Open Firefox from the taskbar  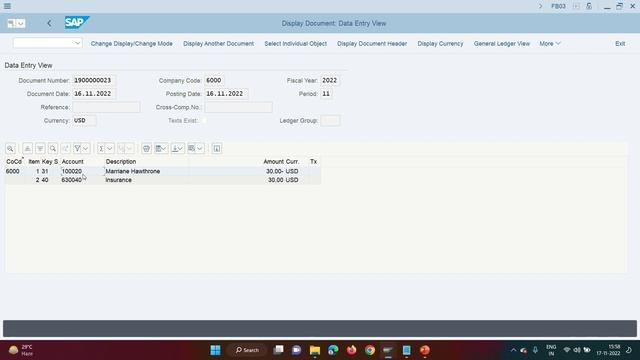click(x=351, y=350)
